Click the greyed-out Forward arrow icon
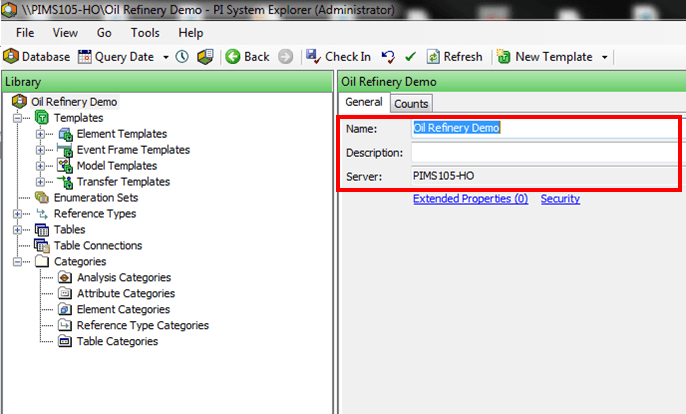The image size is (686, 414). (286, 56)
